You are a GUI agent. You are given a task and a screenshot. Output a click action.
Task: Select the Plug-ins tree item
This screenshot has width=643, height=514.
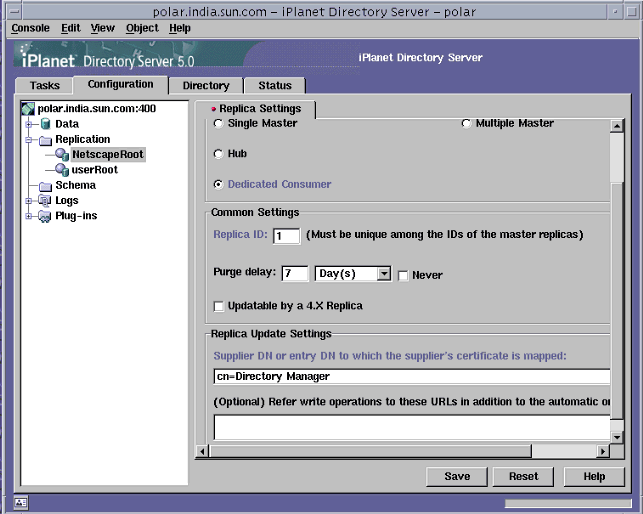(76, 216)
